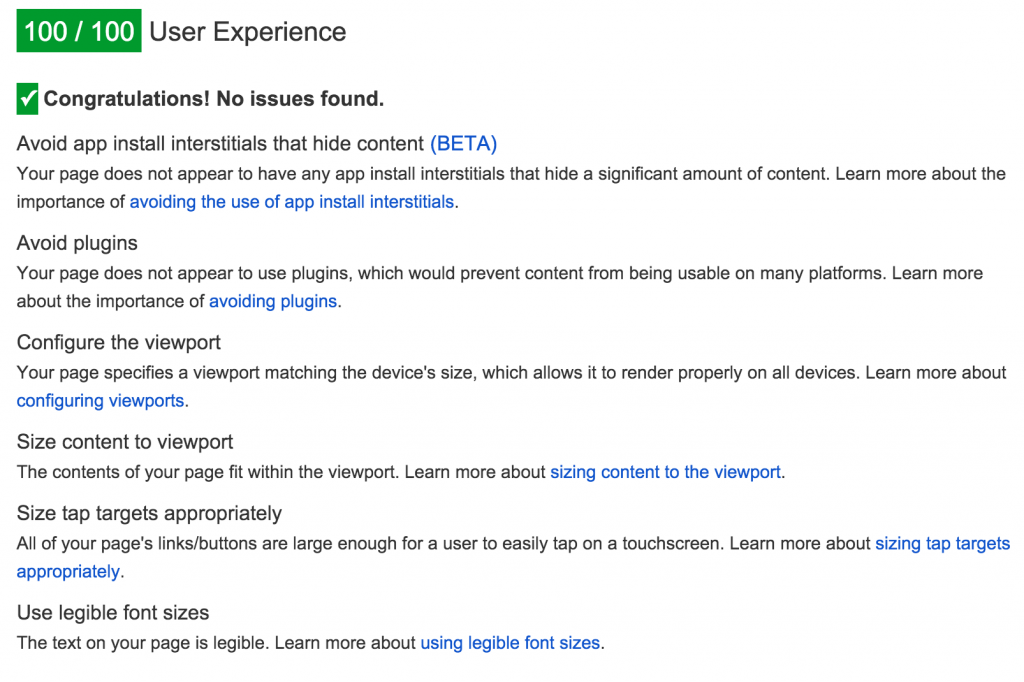Click the 'Use legible font sizes' heading
Viewport: 1024px width, 682px height.
click(x=113, y=613)
